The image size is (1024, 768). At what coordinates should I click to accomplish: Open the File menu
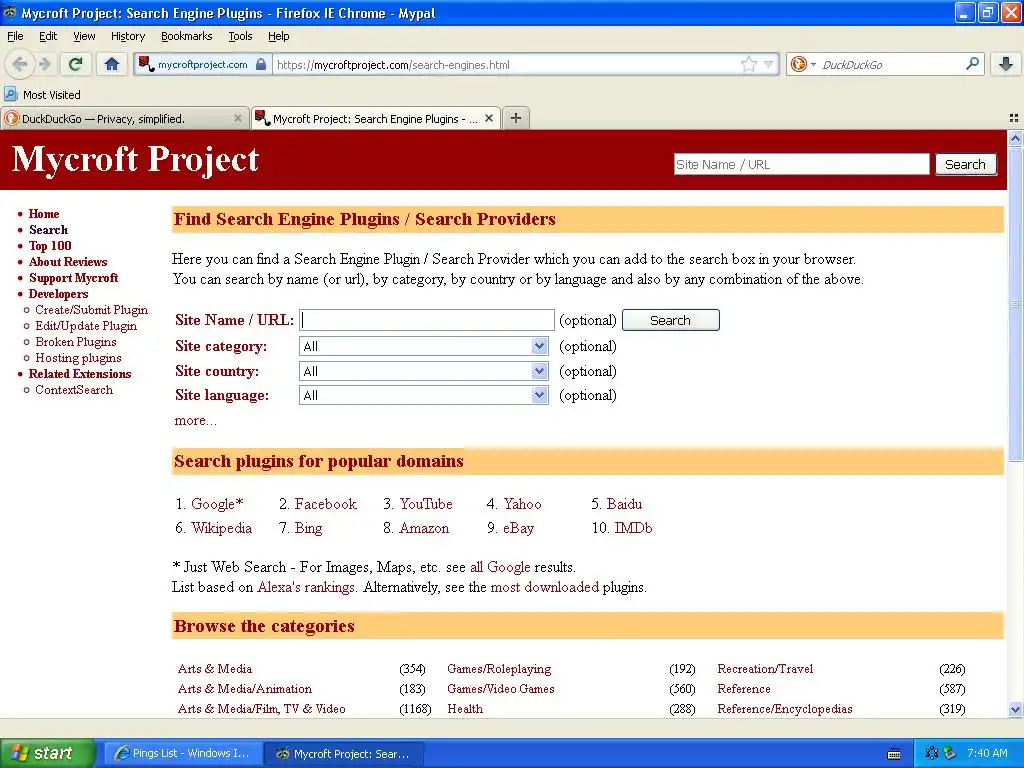(15, 36)
